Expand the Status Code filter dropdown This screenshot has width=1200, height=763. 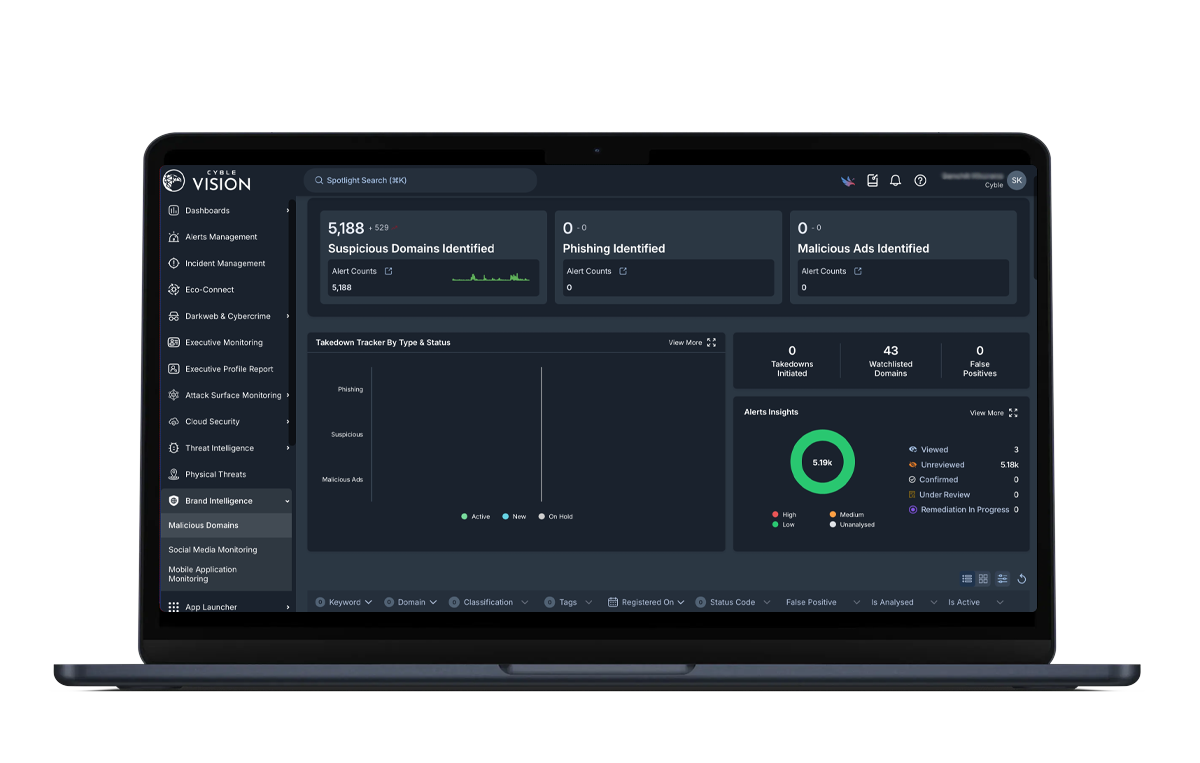coord(734,603)
